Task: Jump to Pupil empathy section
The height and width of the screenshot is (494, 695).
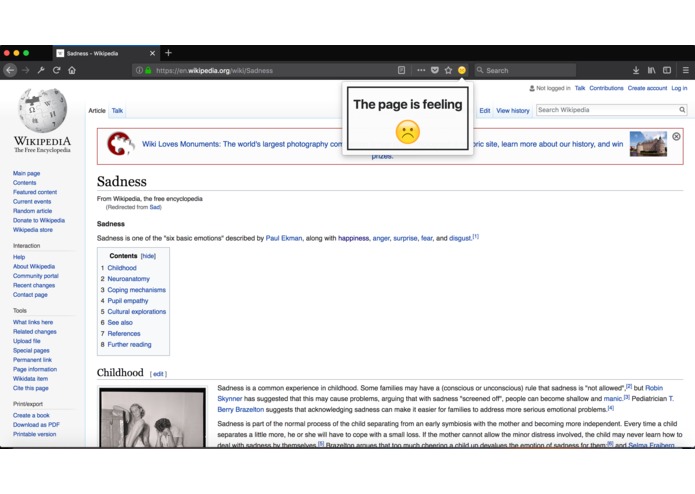Action: coord(128,301)
